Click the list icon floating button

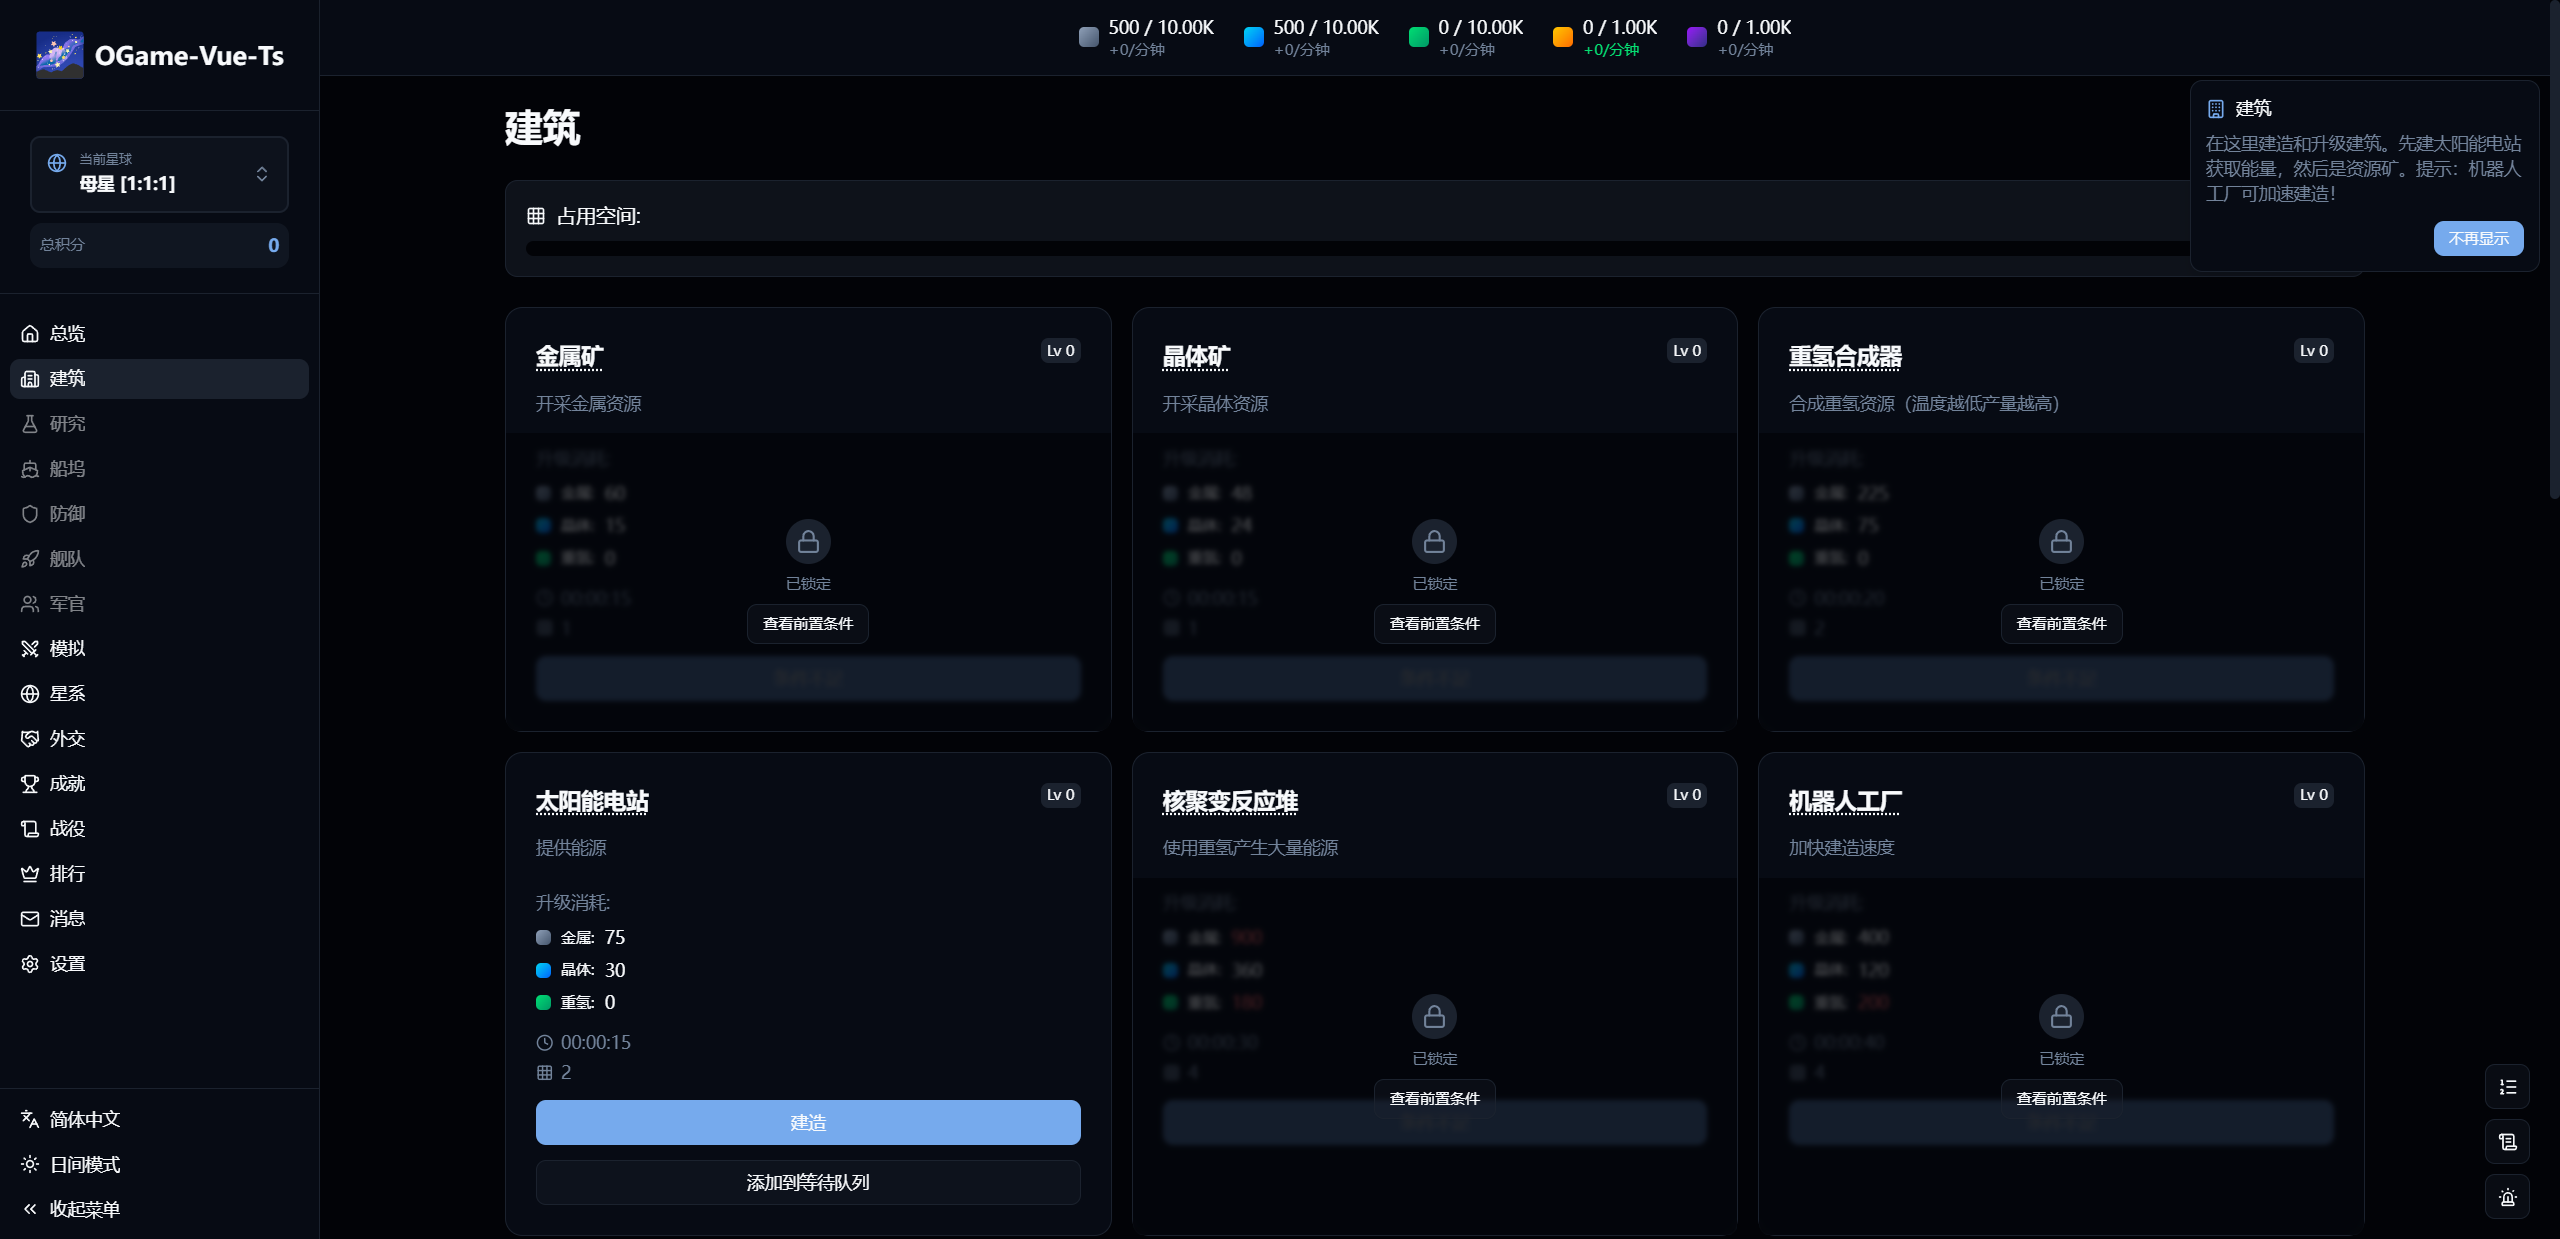2507,1087
